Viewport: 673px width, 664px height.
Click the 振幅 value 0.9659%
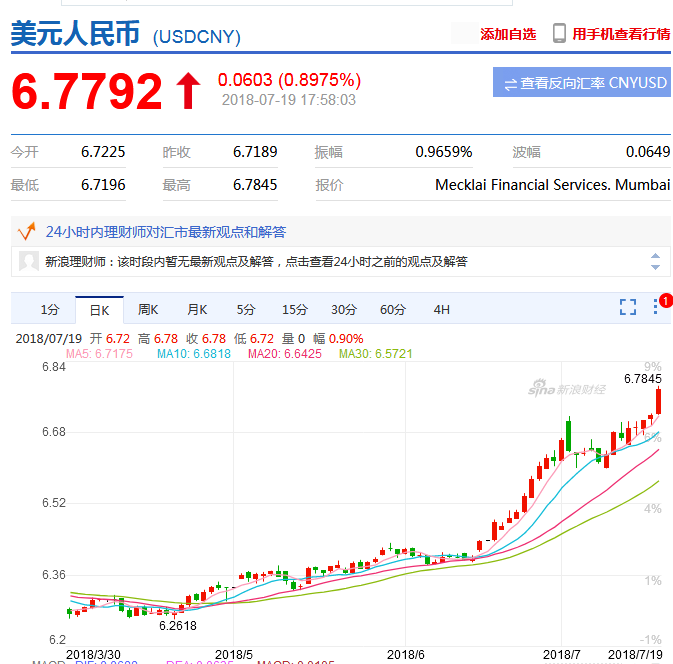(444, 152)
